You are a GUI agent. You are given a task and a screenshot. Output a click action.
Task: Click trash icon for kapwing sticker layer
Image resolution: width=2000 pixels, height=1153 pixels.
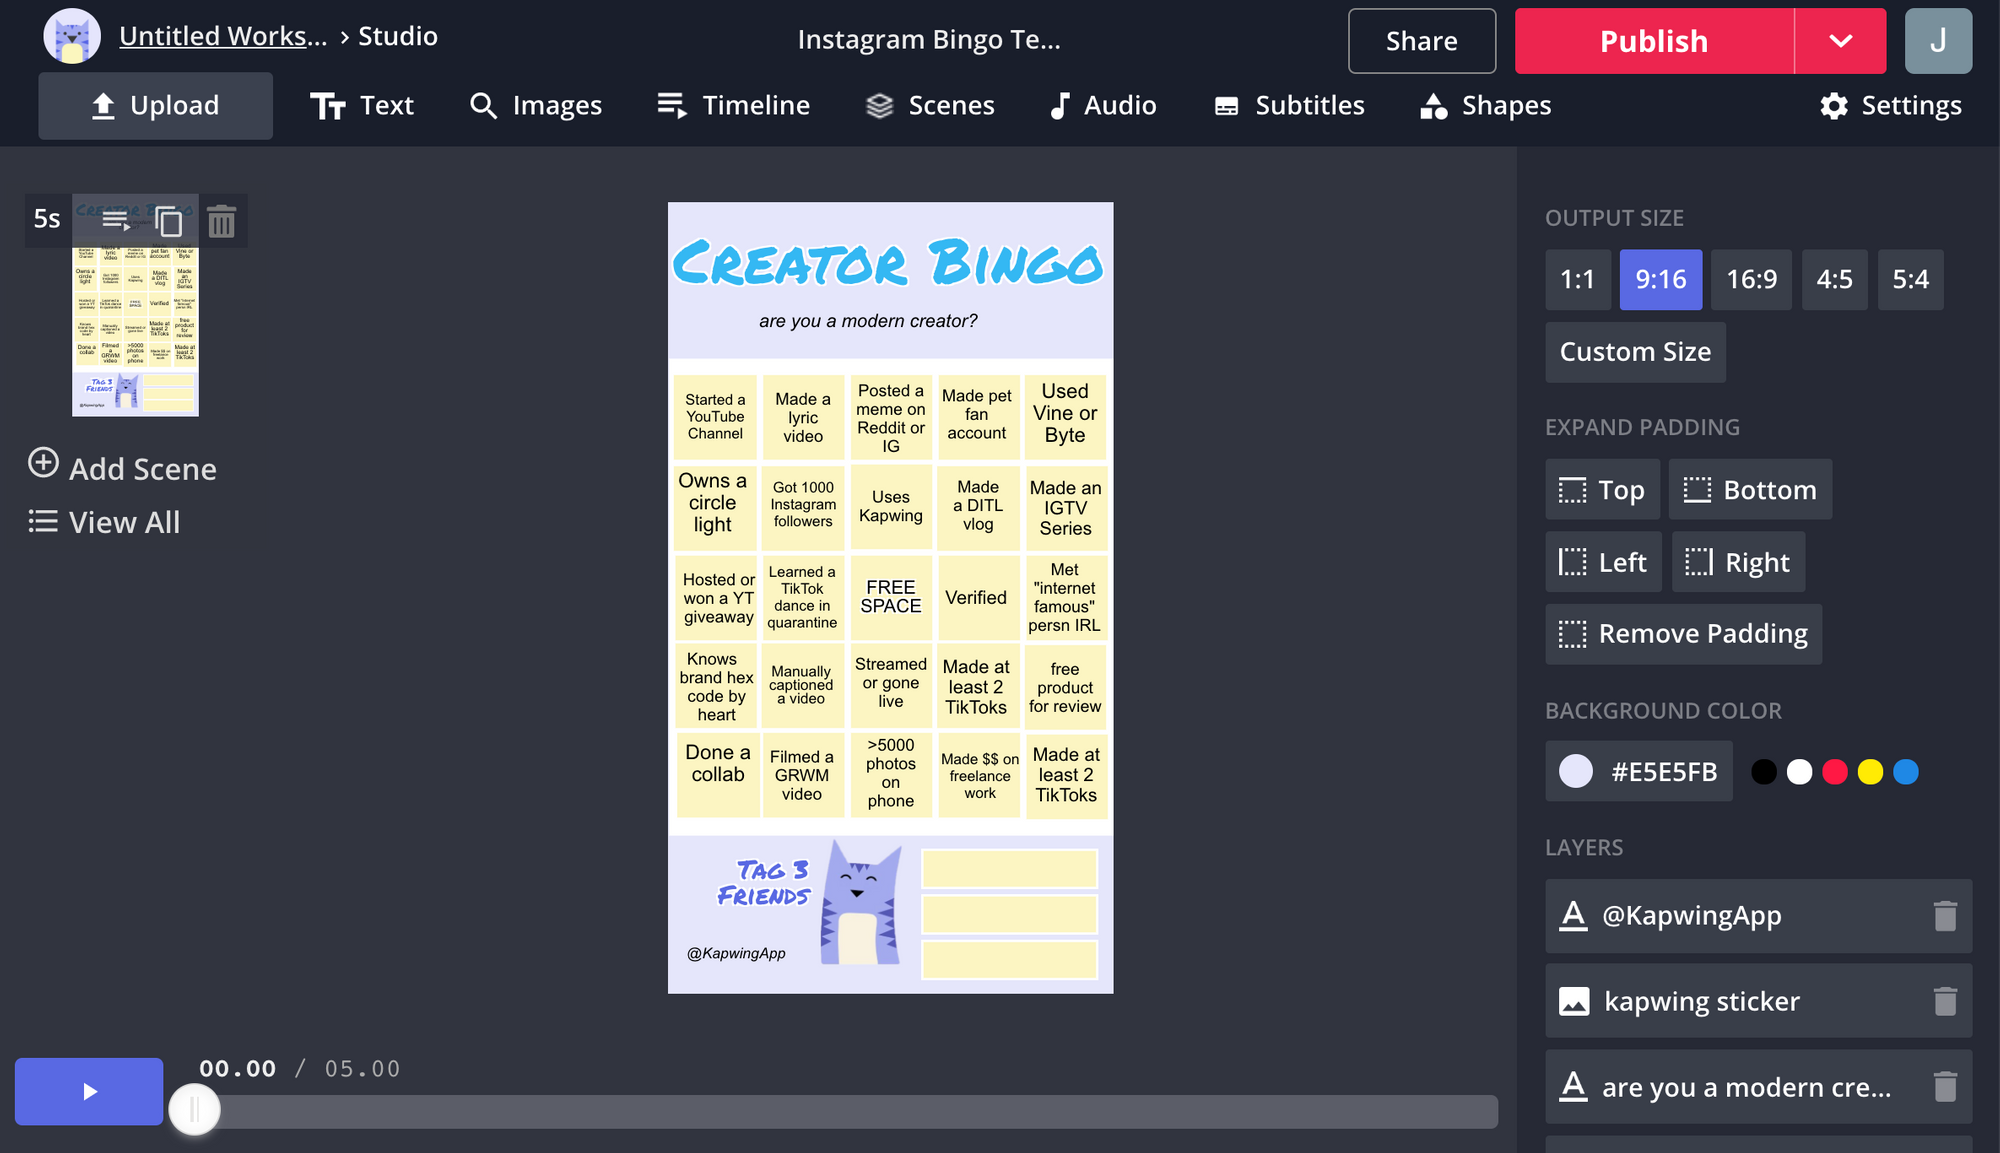[1944, 1001]
